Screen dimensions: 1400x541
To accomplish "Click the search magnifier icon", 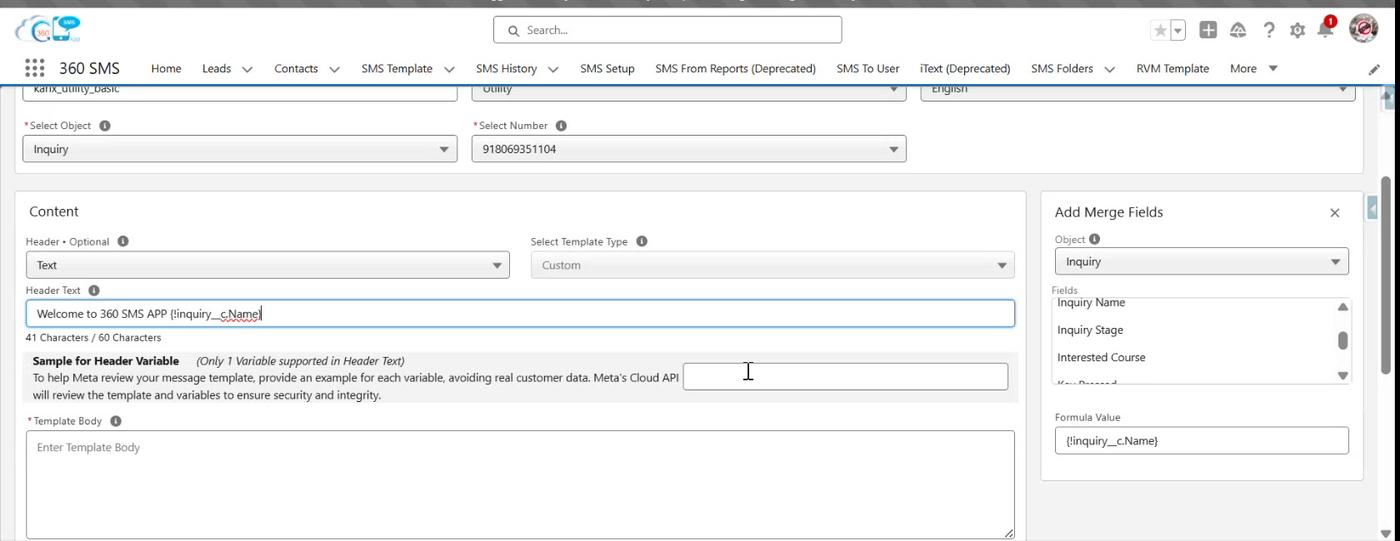I will (x=513, y=31).
